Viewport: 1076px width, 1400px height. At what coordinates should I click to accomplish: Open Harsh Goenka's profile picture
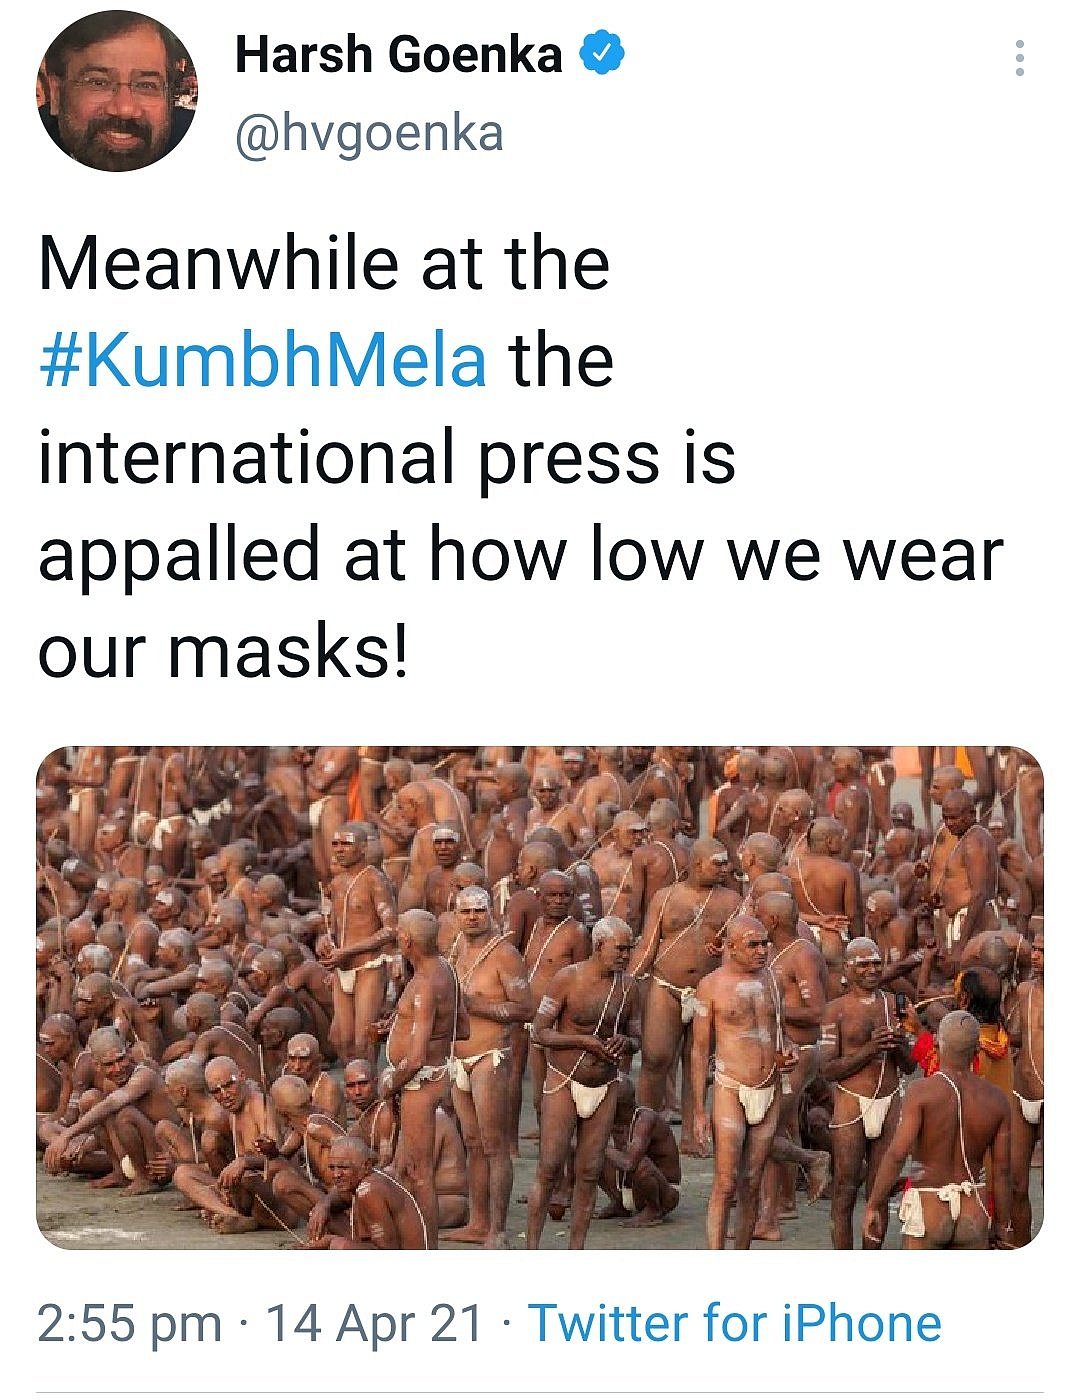117,92
